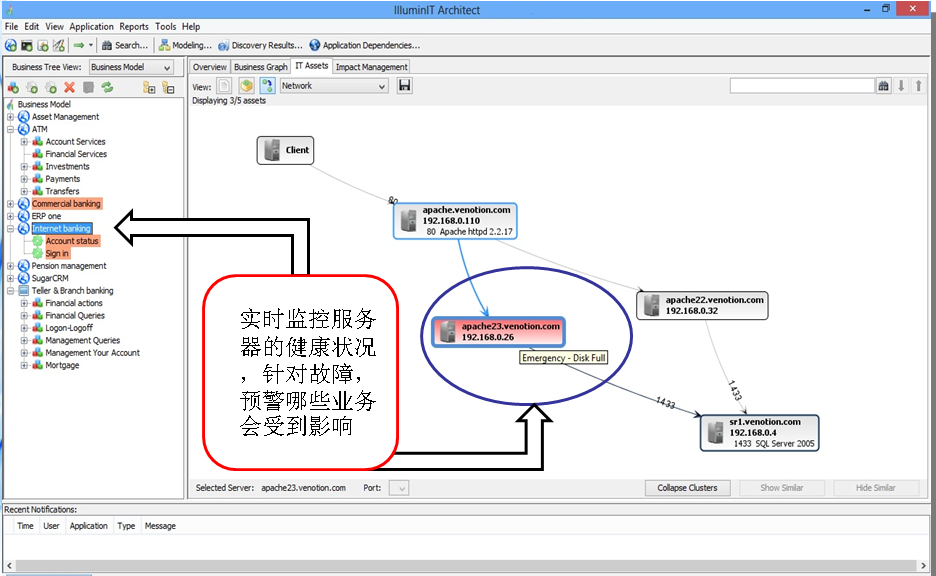The image size is (936, 576).
Task: Click the green refresh tree icon
Action: click(107, 88)
